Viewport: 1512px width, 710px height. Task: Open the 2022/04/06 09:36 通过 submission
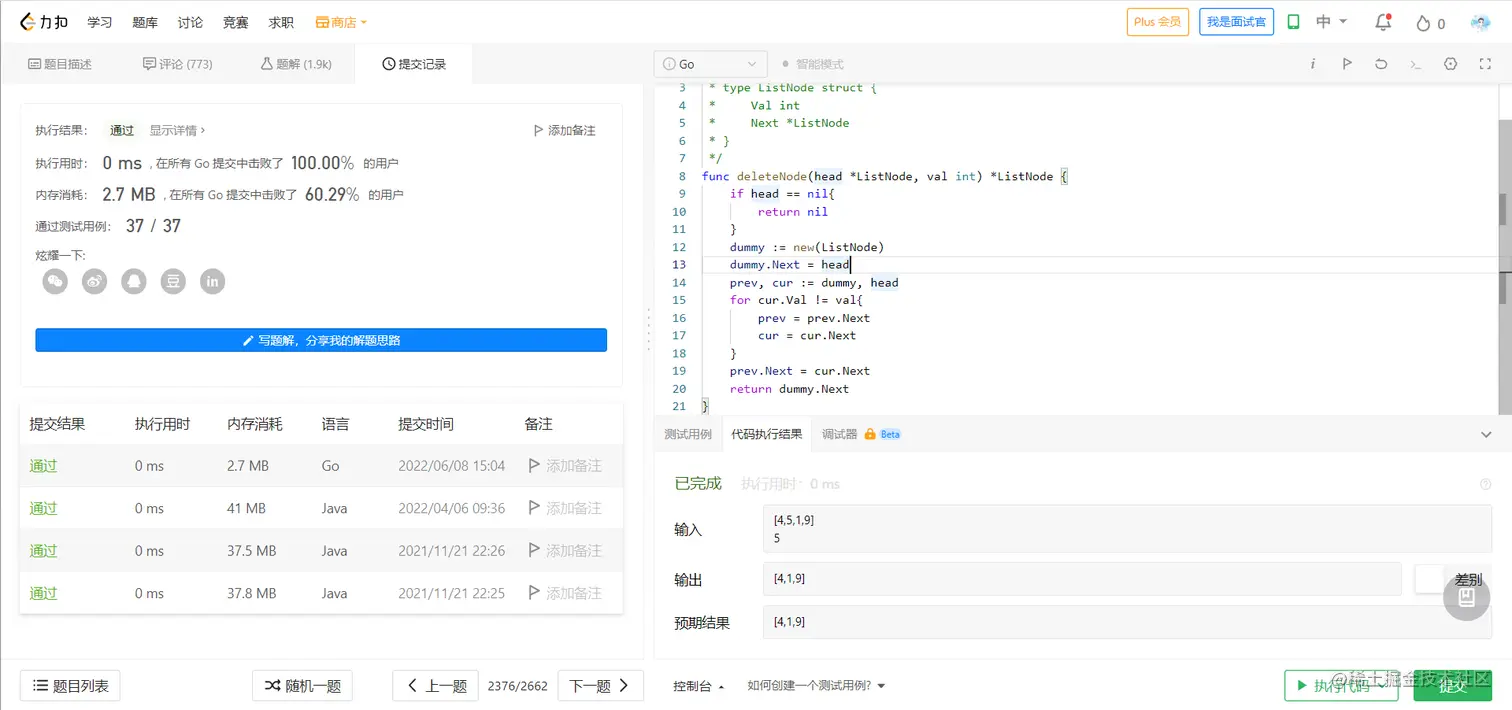(43, 508)
